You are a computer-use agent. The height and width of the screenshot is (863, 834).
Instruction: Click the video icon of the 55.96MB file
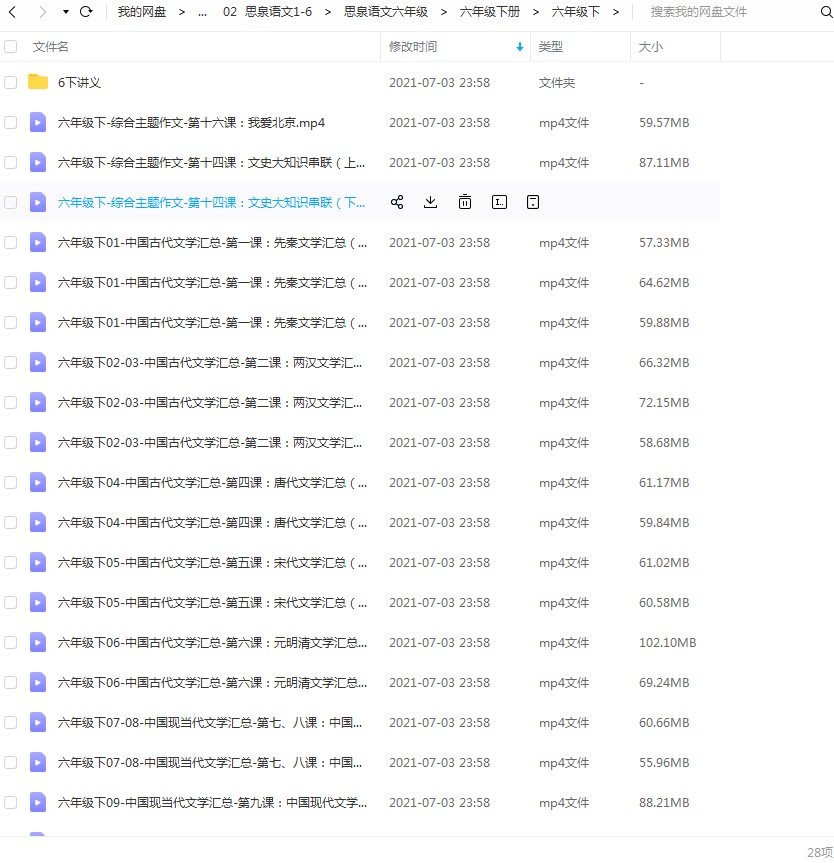point(38,762)
